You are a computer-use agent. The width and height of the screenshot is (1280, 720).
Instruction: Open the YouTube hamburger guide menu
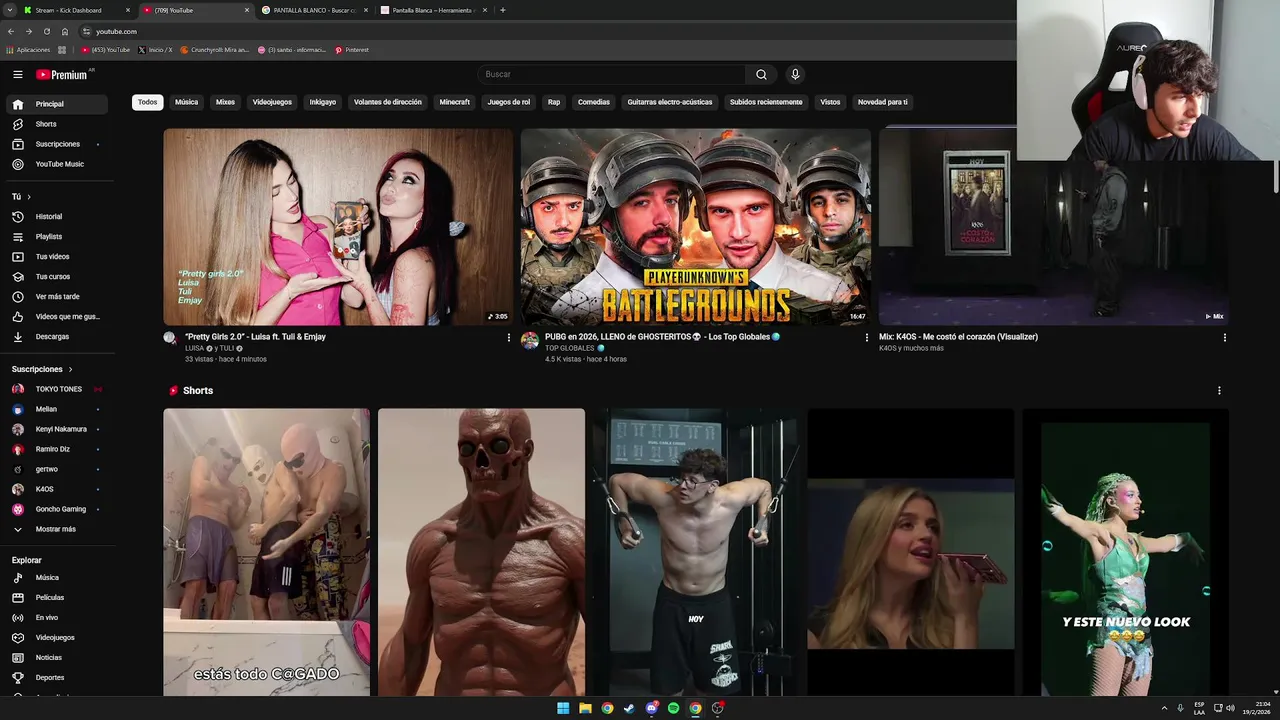pyautogui.click(x=17, y=74)
